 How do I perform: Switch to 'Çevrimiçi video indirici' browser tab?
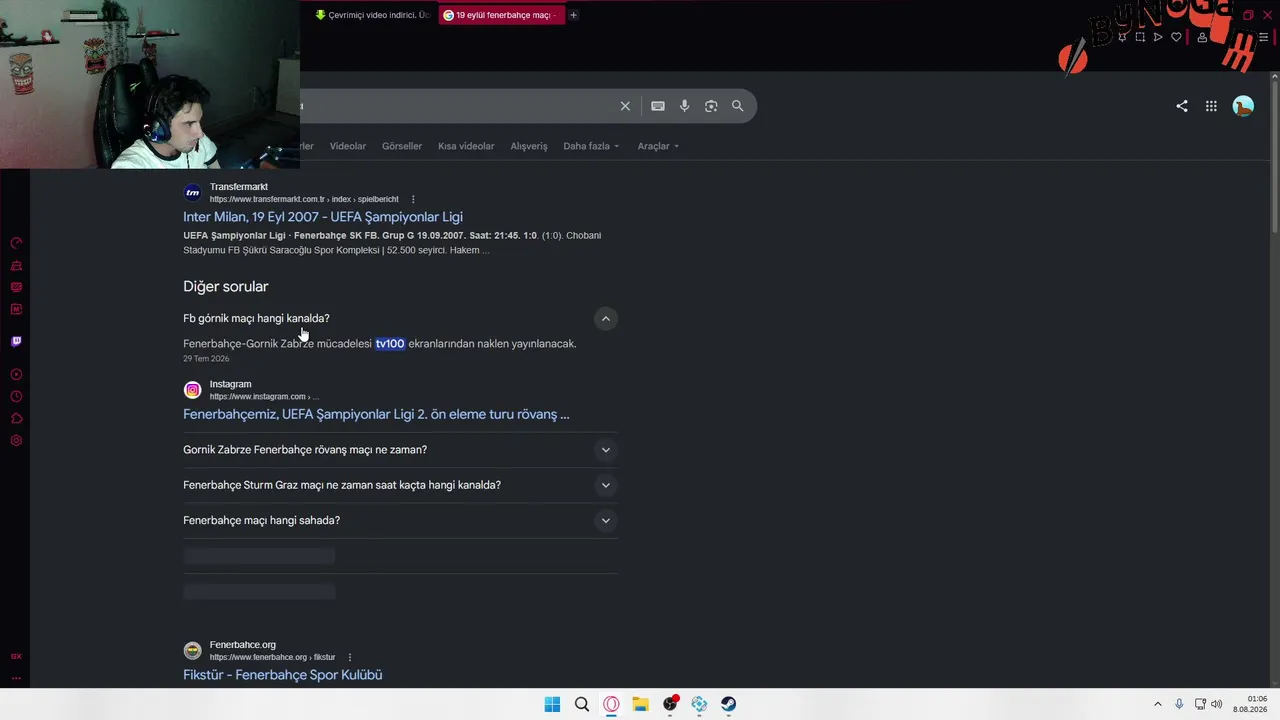tap(372, 15)
